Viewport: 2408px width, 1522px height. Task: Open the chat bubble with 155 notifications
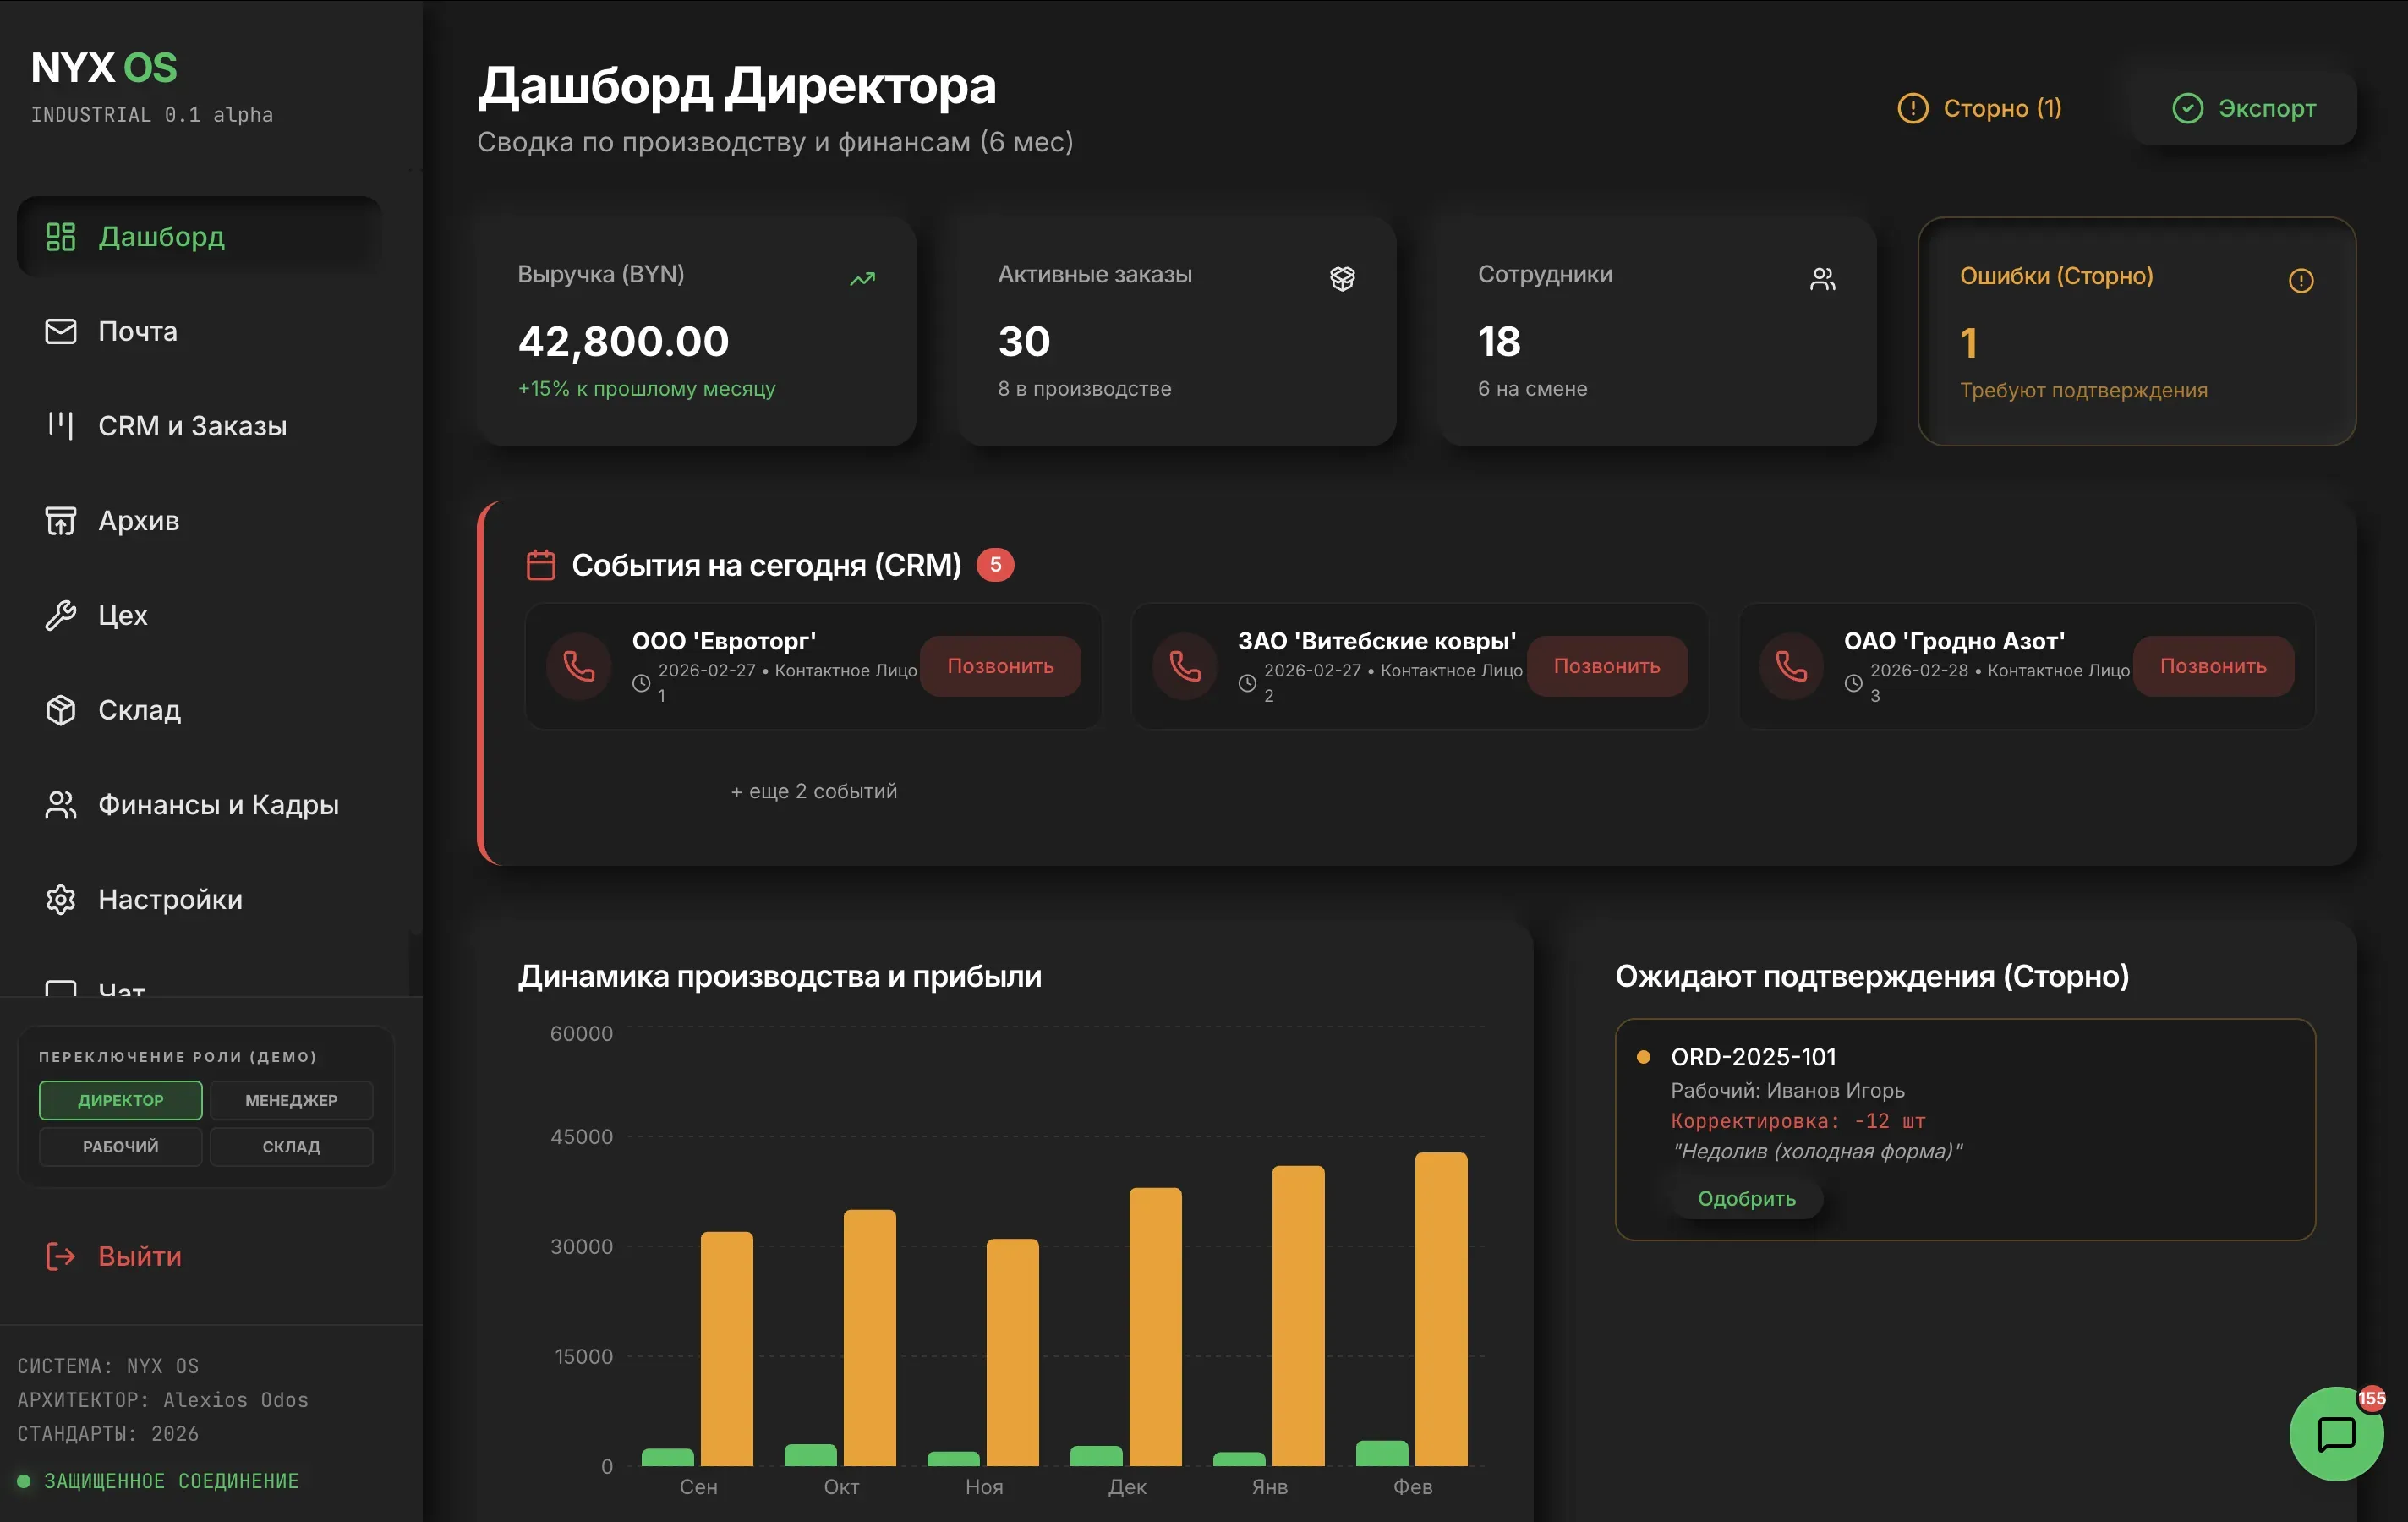pyautogui.click(x=2336, y=1434)
